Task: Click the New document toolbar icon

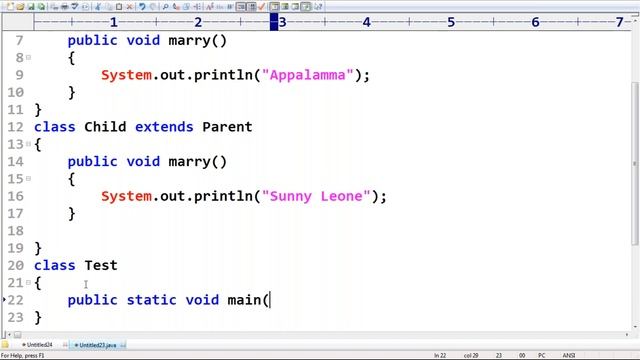Action: [x=10, y=7]
